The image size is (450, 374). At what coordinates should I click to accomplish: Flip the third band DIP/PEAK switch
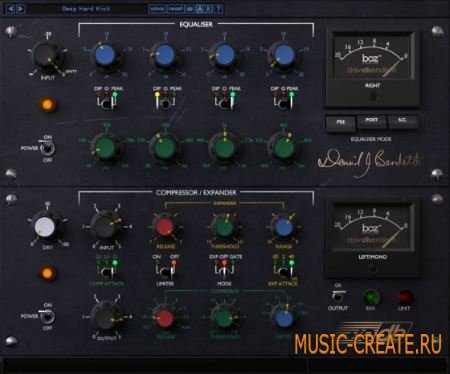224,103
